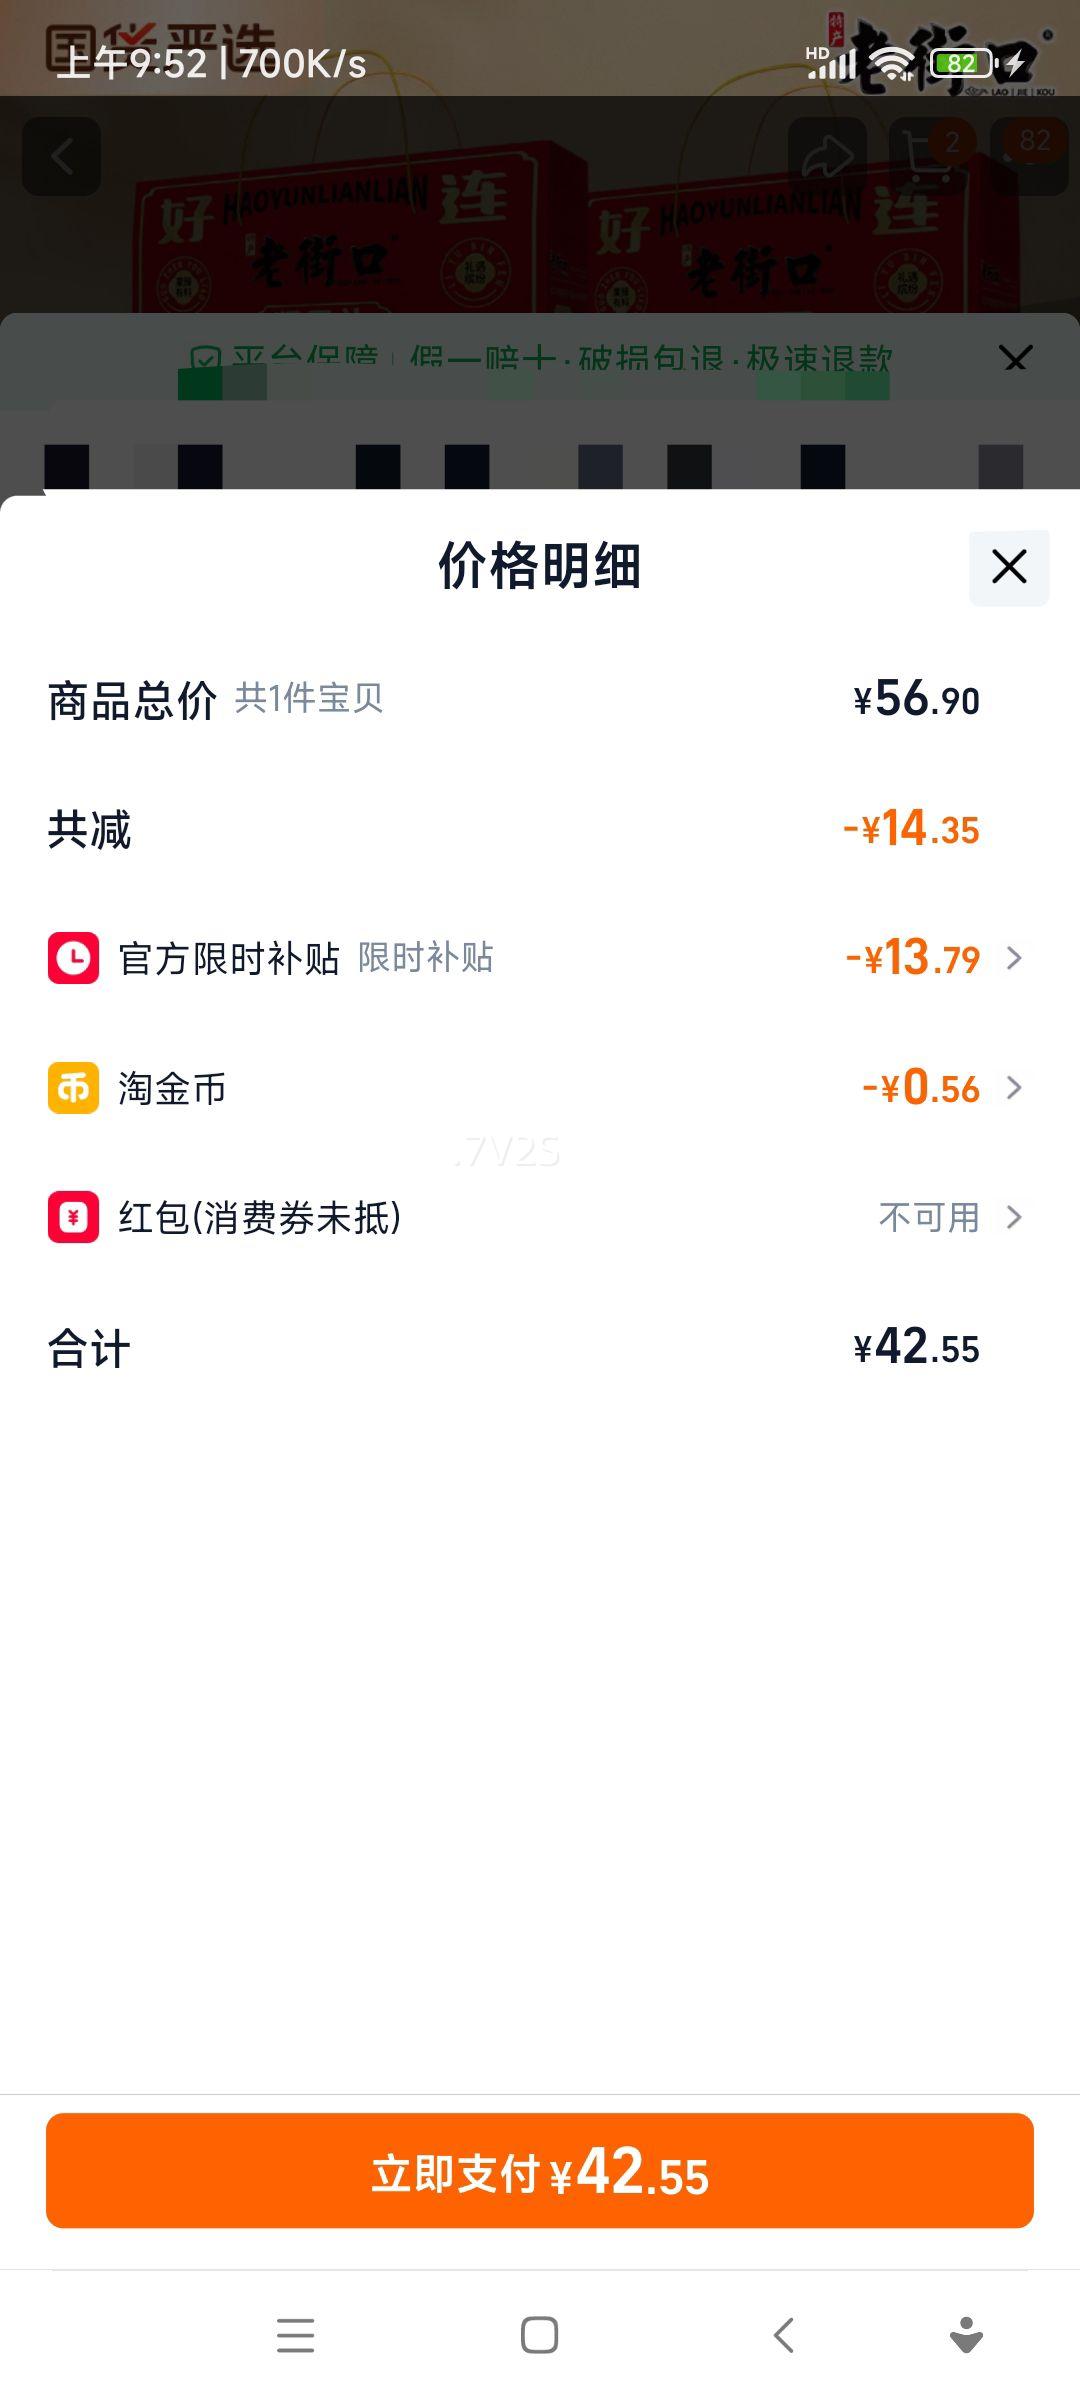This screenshot has height=2400, width=1080.
Task: Tap the 合计 ¥42.55 total row
Action: click(540, 1348)
